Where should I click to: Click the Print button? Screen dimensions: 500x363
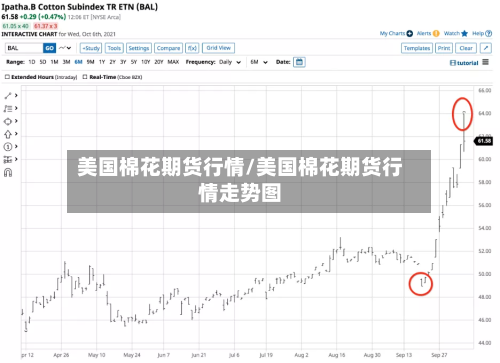point(444,48)
